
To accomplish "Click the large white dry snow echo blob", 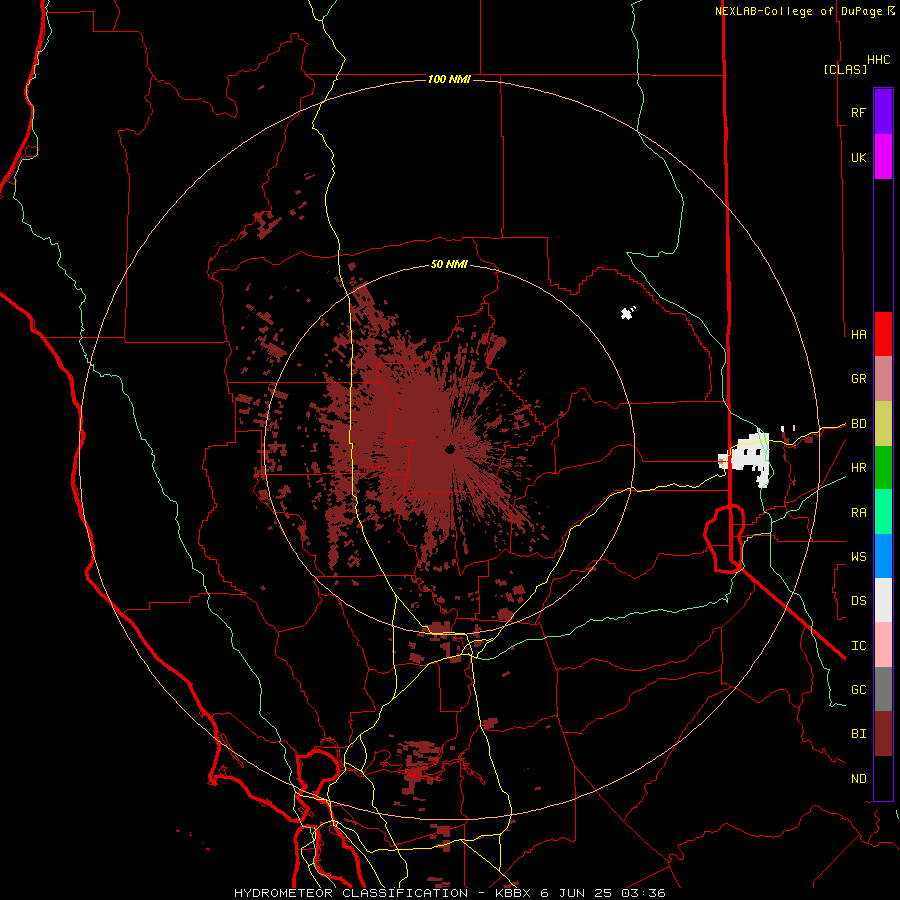I will (x=746, y=458).
